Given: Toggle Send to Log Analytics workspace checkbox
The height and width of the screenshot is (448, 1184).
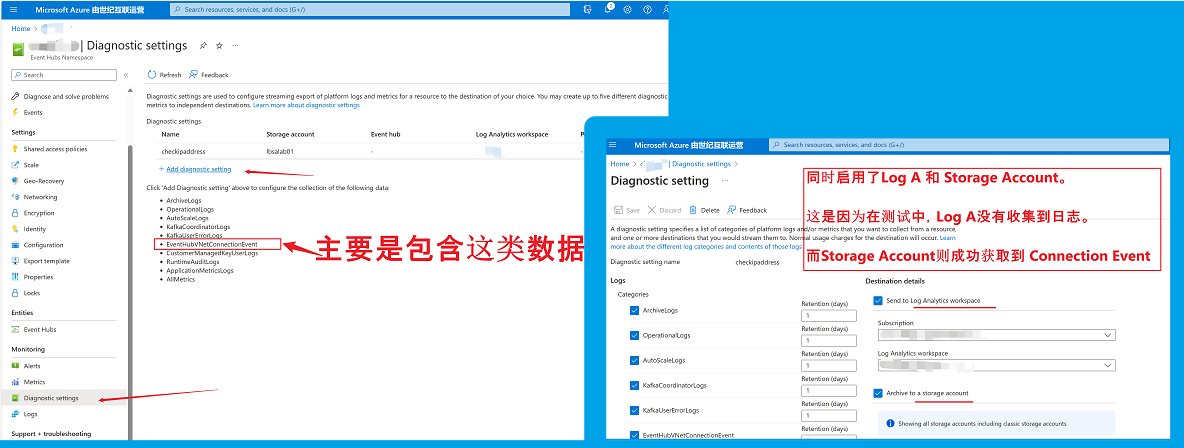Looking at the screenshot, I should [878, 300].
